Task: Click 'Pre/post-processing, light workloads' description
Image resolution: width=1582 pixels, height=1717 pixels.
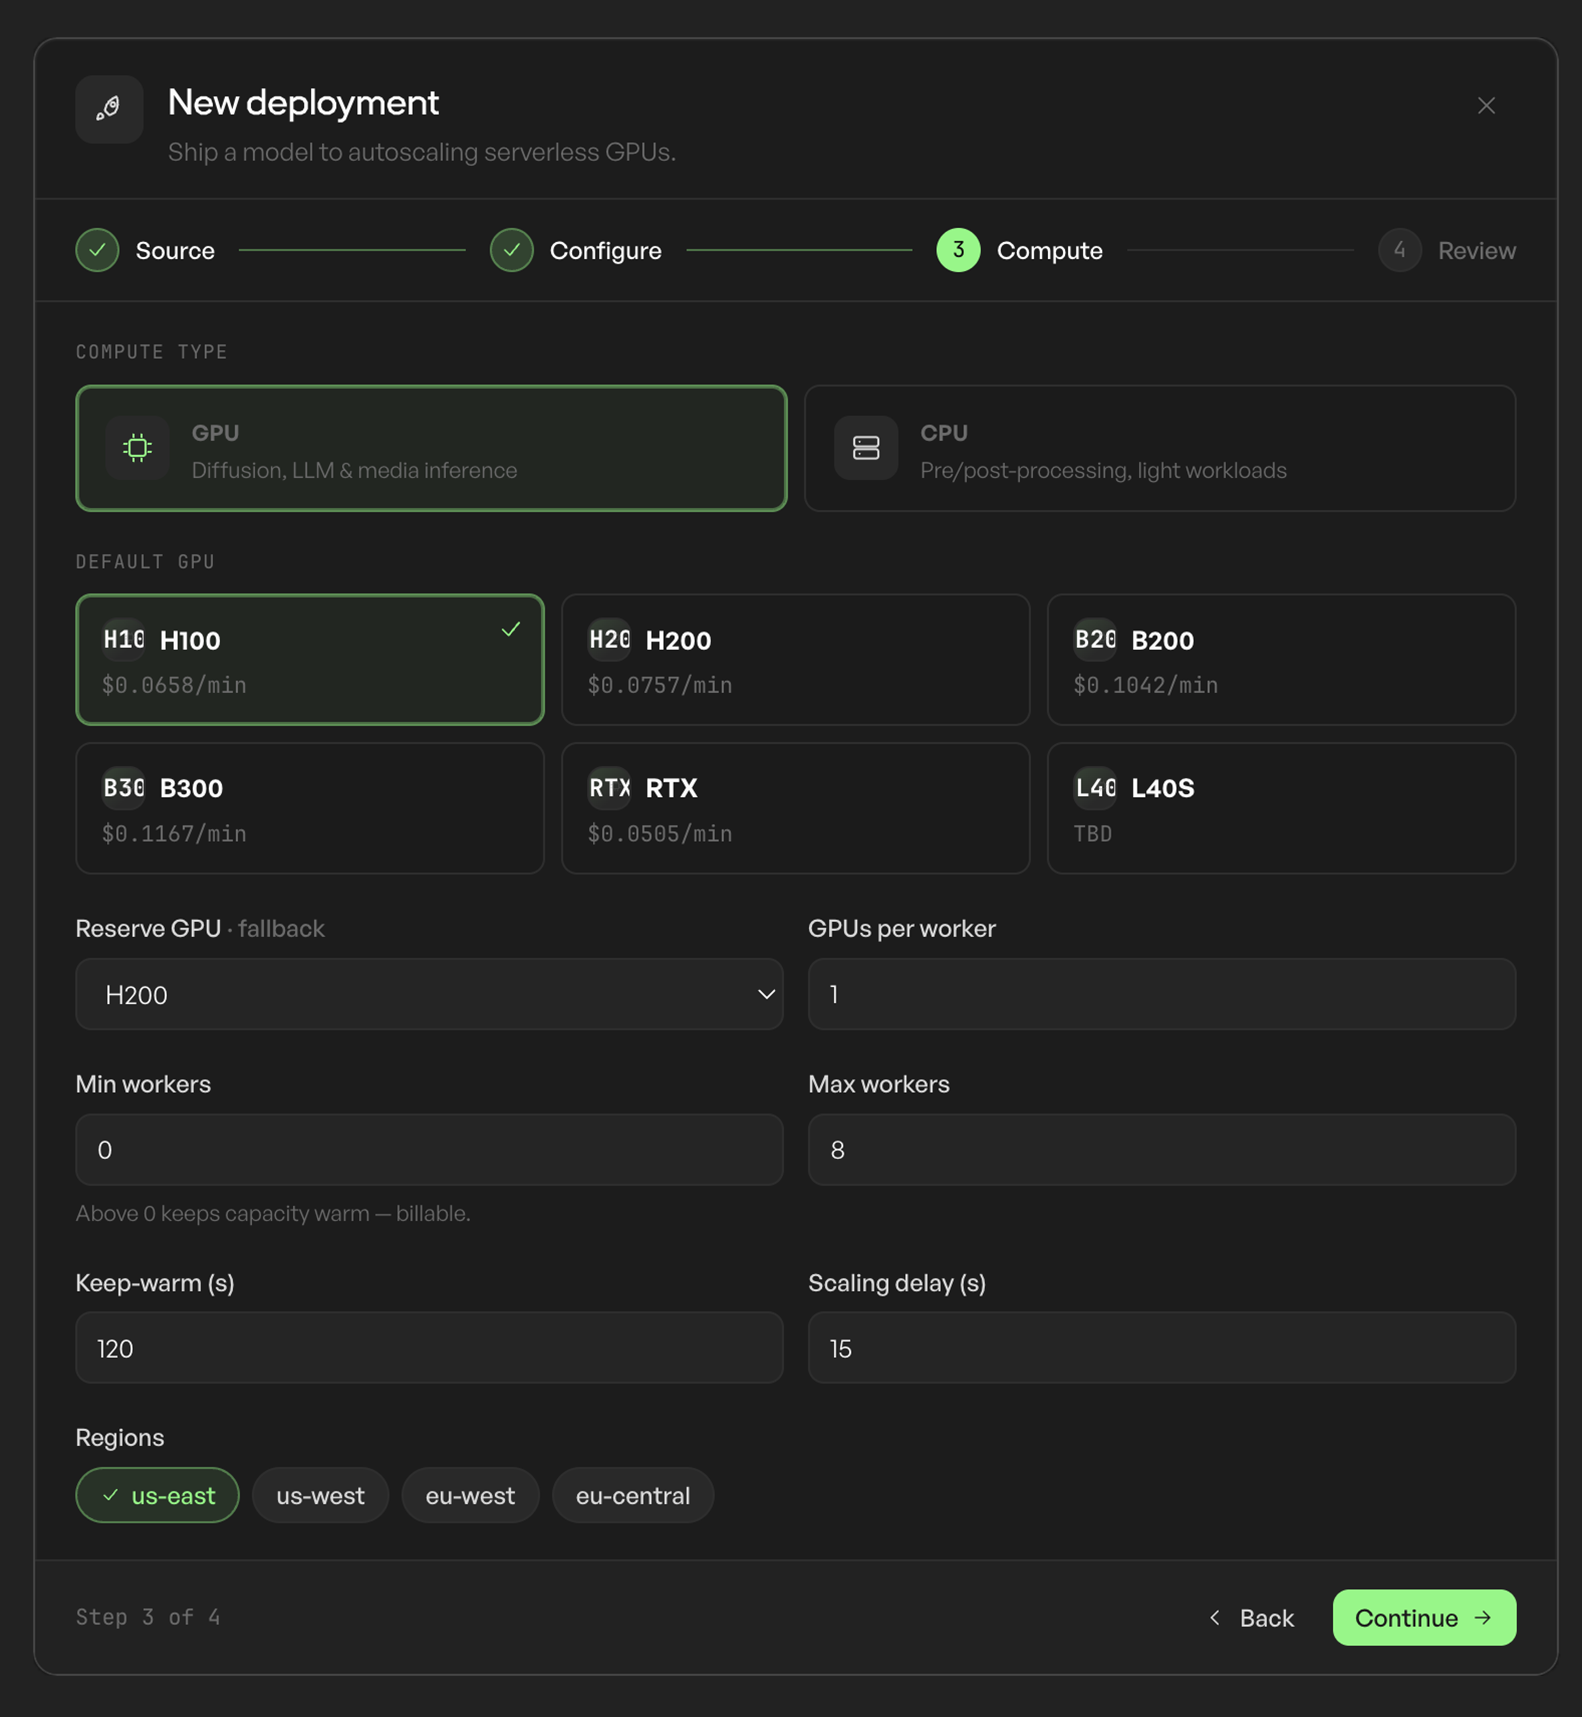Action: [1103, 470]
